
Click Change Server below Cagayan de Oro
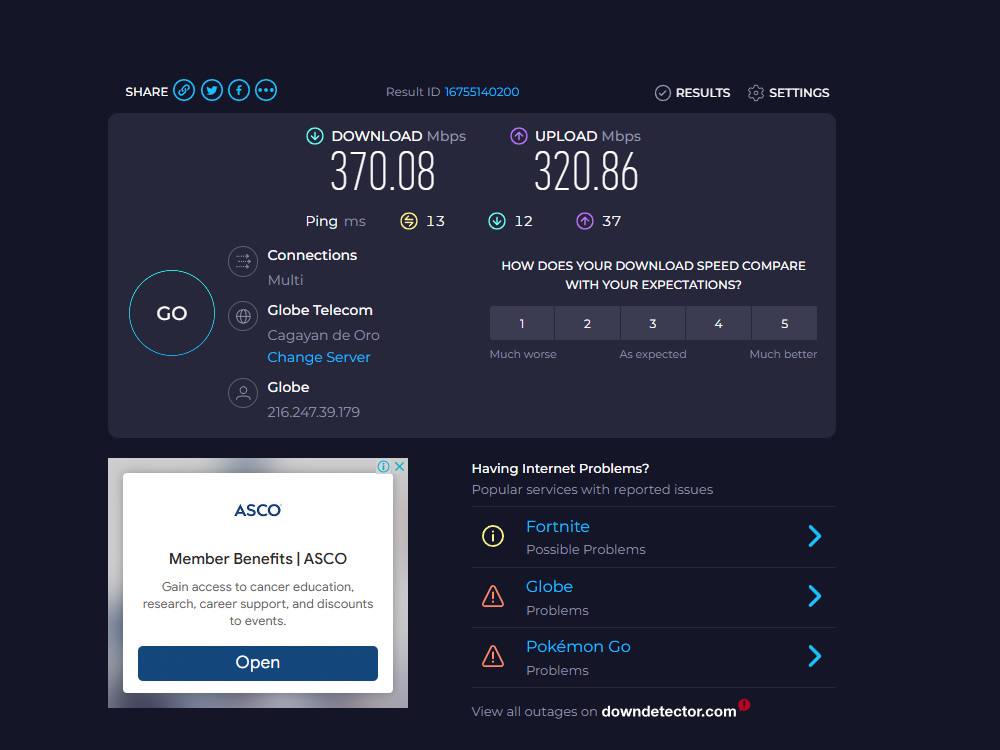[x=318, y=356]
